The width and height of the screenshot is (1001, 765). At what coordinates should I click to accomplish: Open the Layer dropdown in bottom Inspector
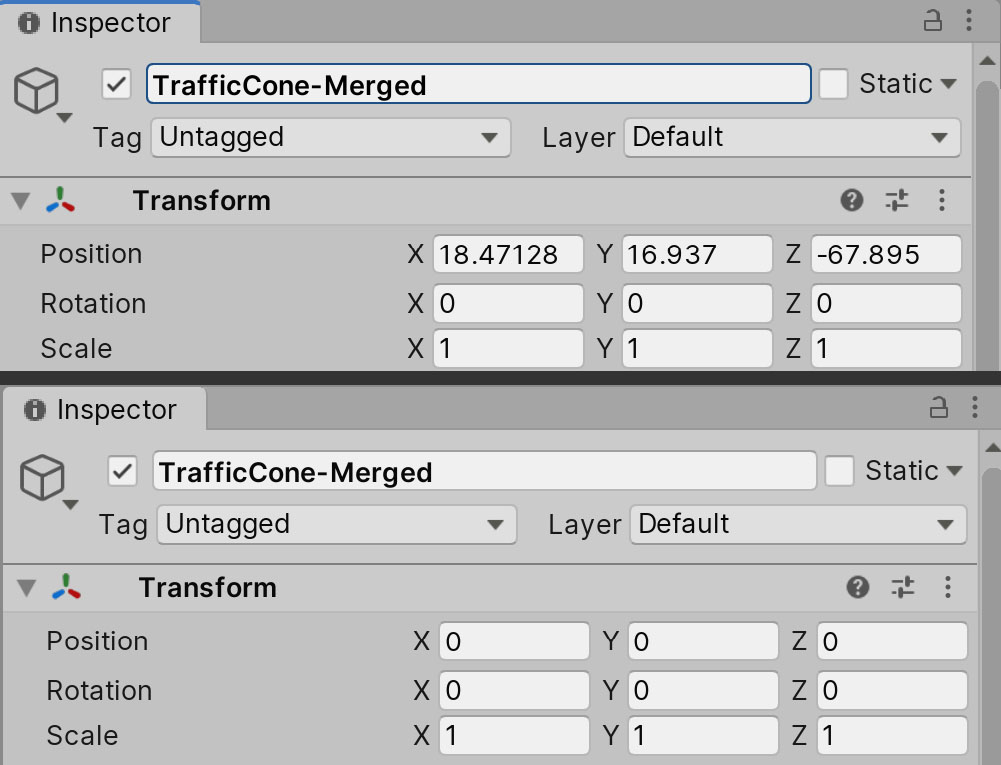tap(797, 524)
